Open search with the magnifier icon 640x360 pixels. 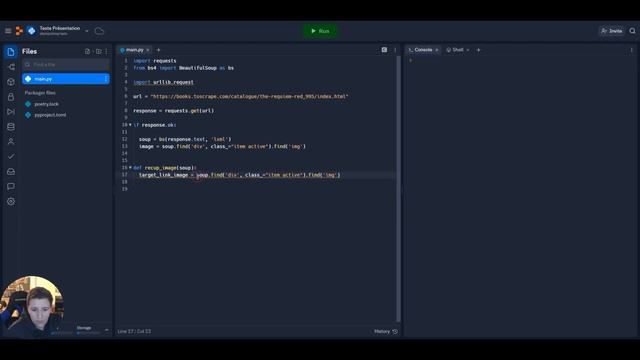click(632, 31)
